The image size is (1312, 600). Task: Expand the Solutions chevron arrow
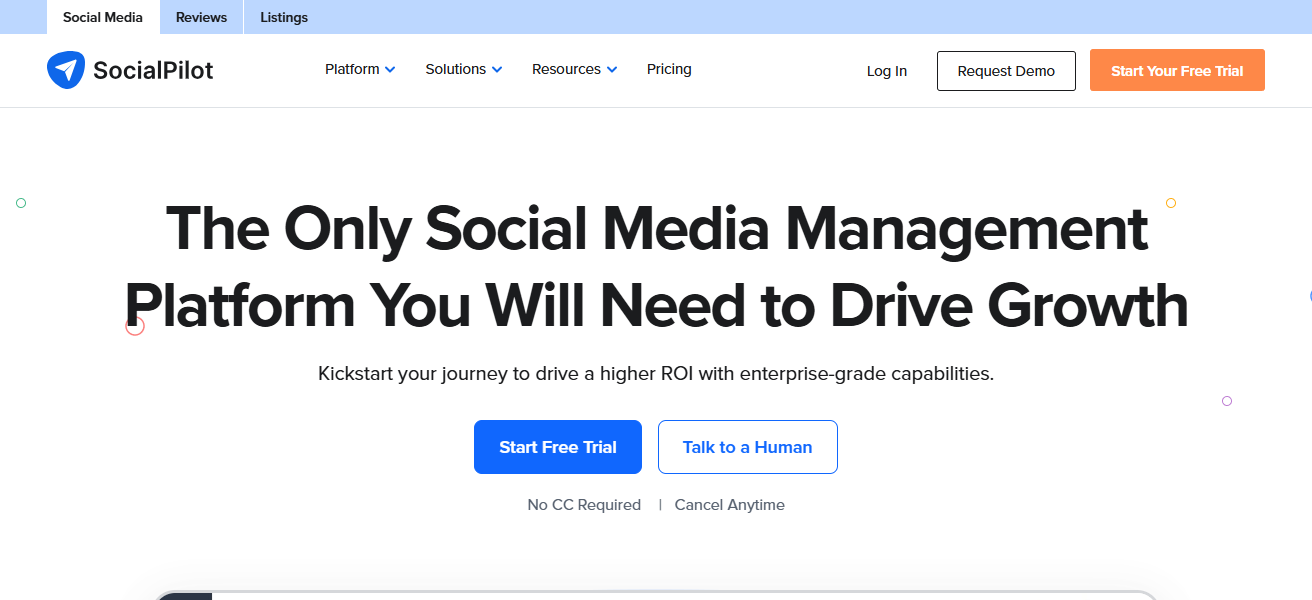[498, 69]
